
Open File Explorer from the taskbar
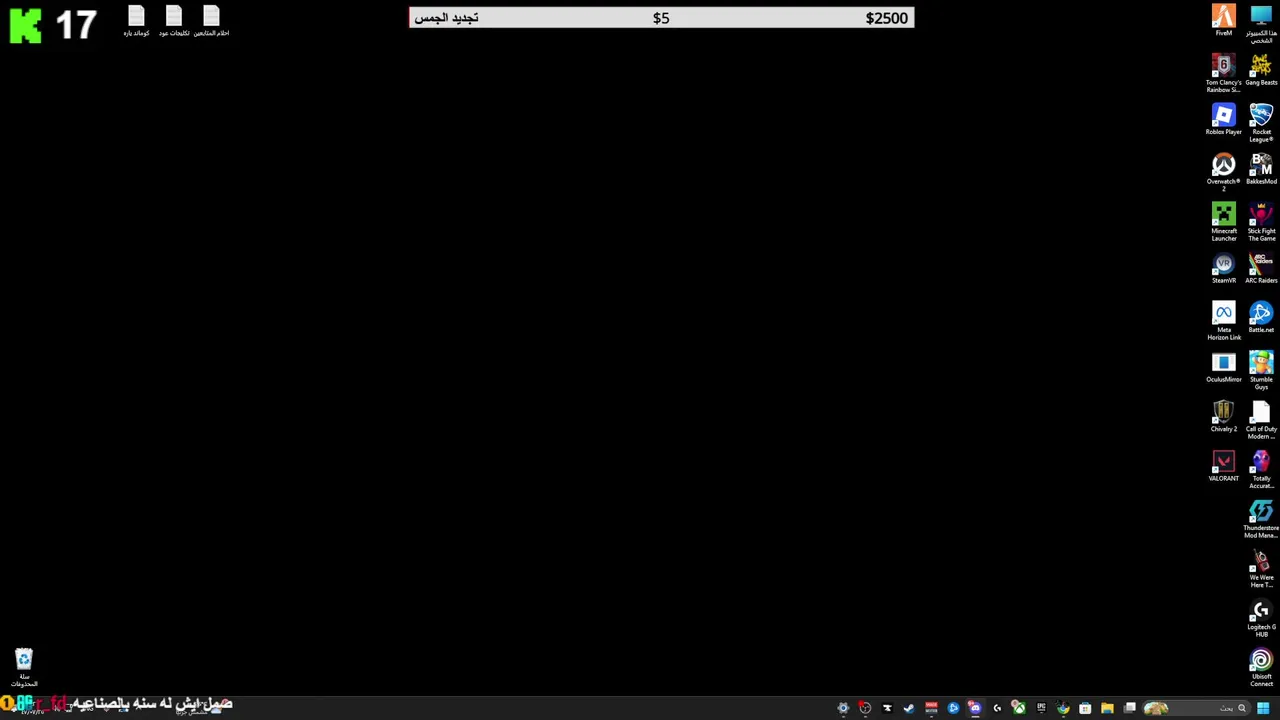coord(1107,708)
